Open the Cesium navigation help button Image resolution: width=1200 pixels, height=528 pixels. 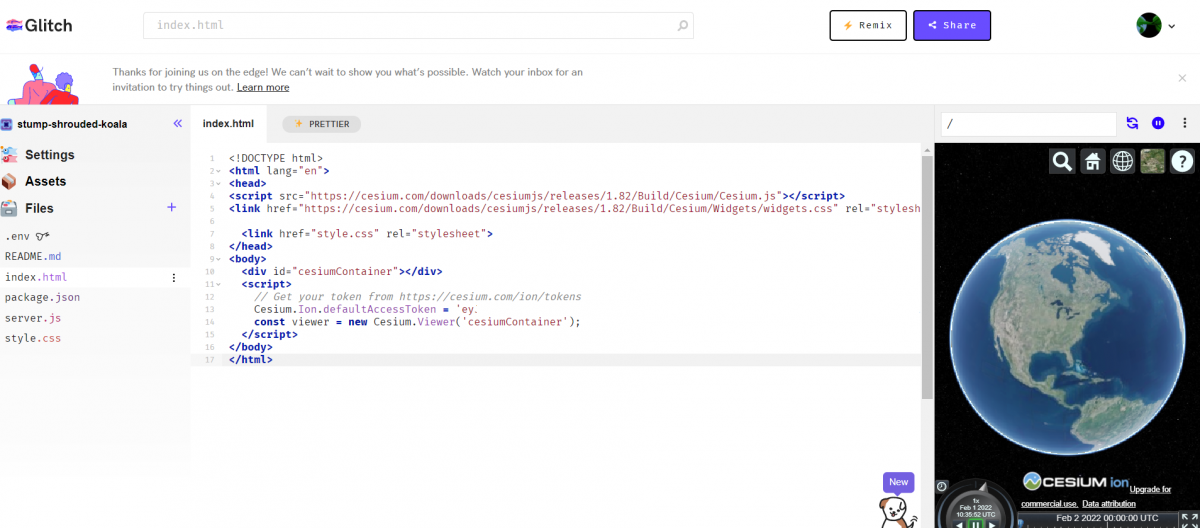[1182, 161]
